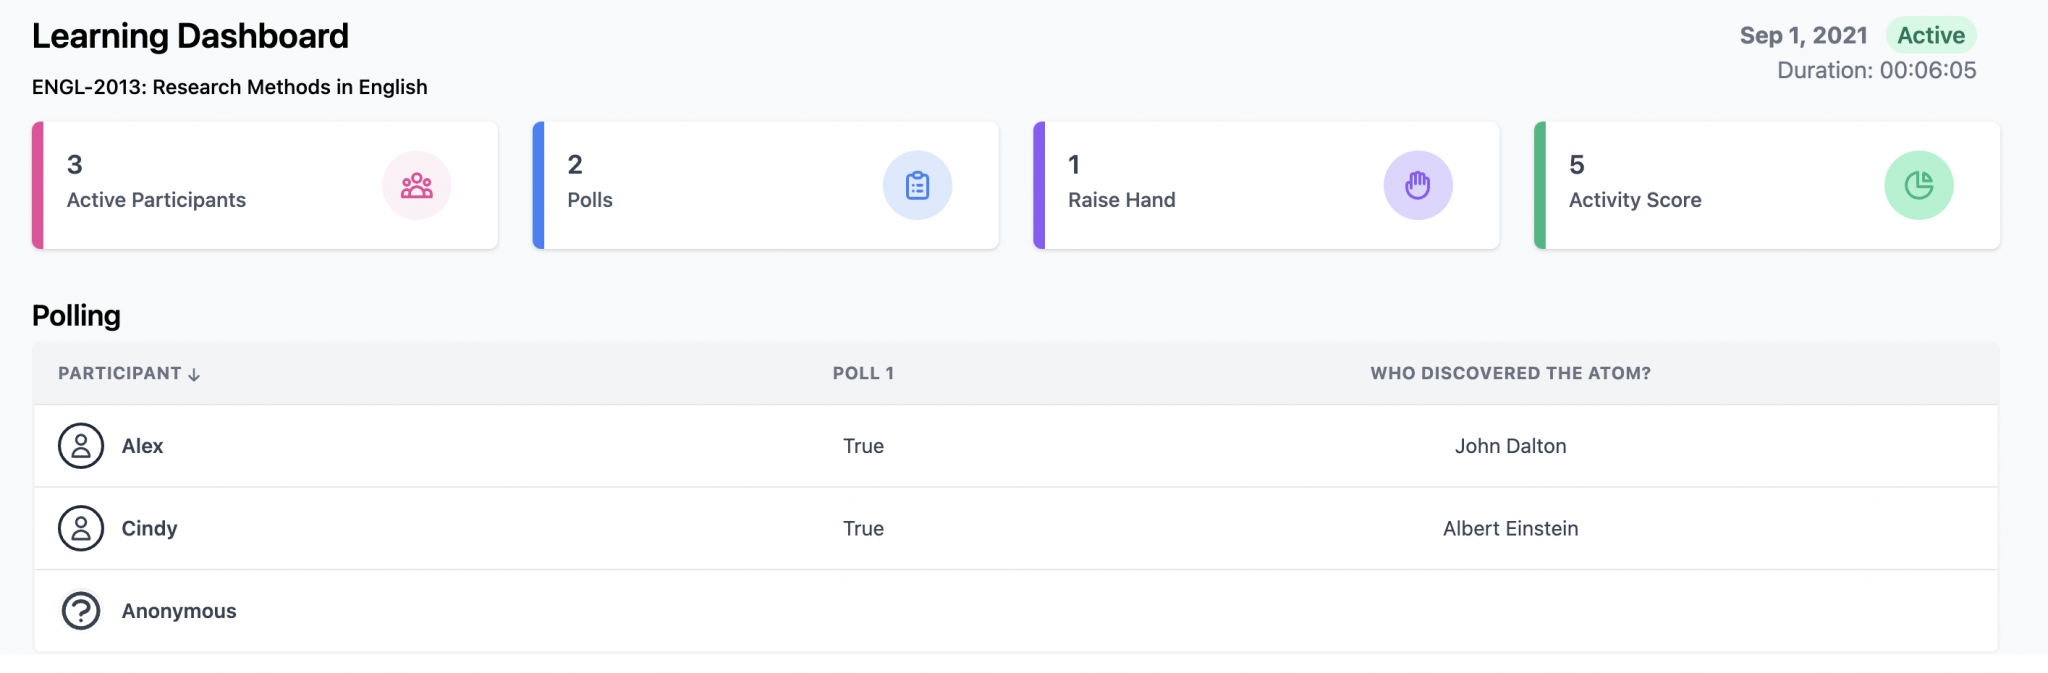Click the Anonymous question mark avatar
Screen dimensions: 2048x673
click(81, 610)
